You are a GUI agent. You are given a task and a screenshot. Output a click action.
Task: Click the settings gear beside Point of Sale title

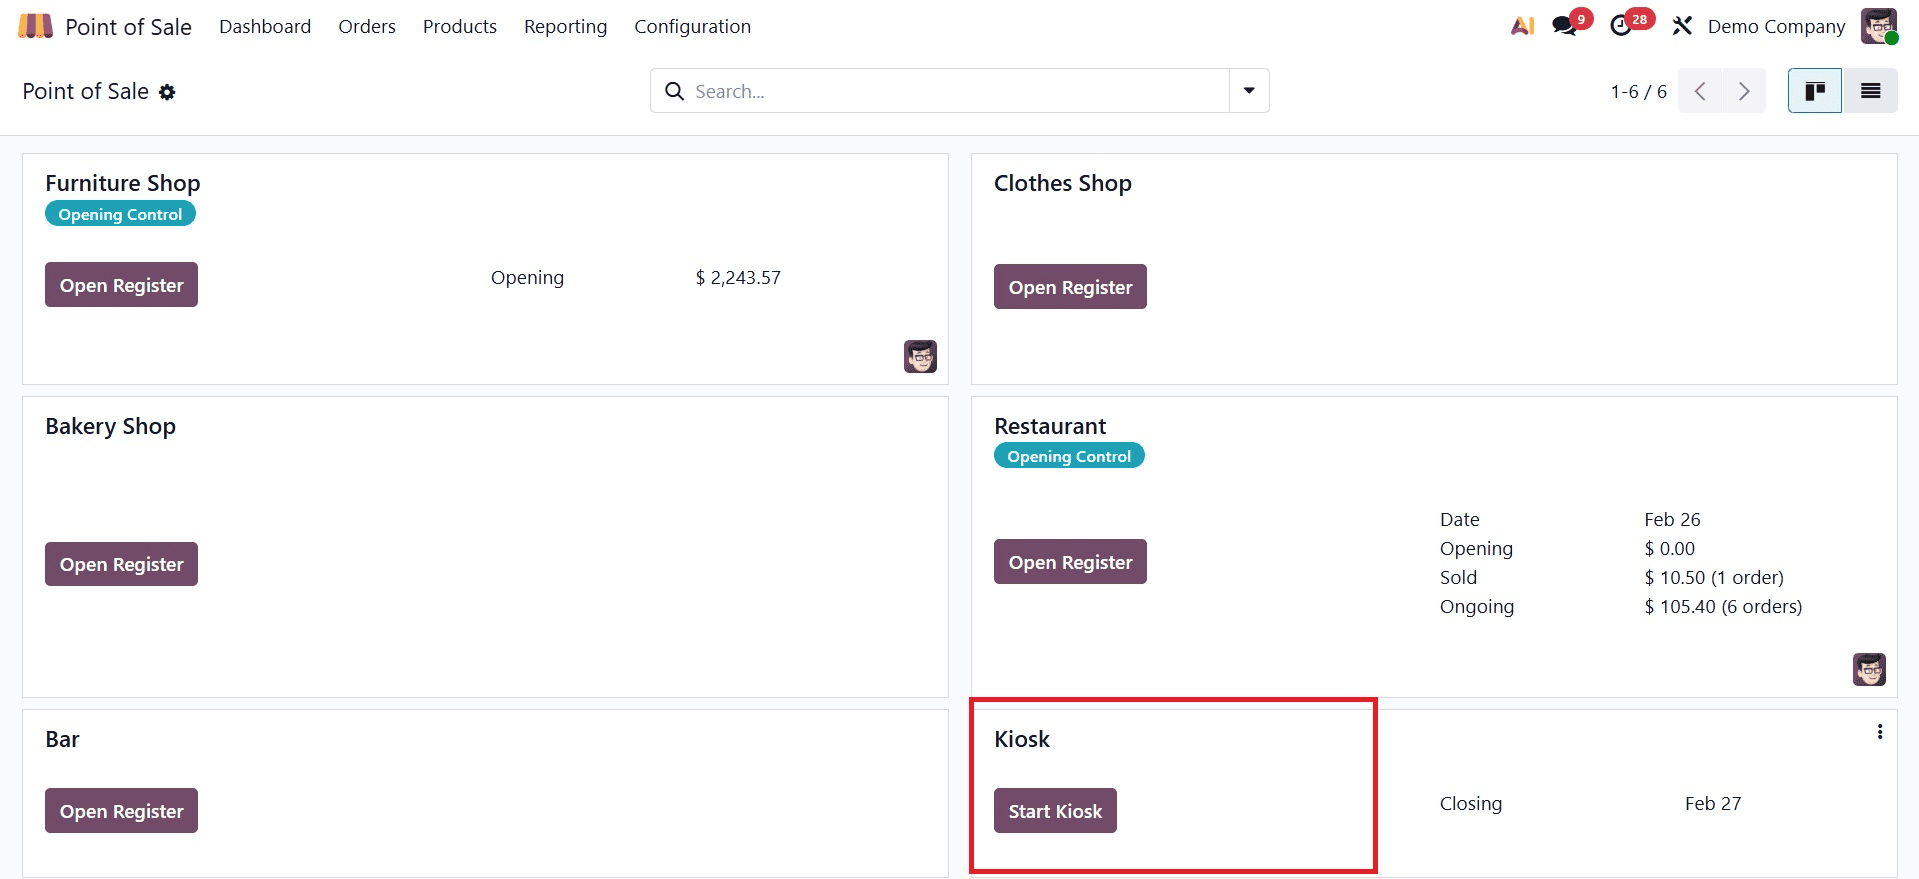pos(167,92)
